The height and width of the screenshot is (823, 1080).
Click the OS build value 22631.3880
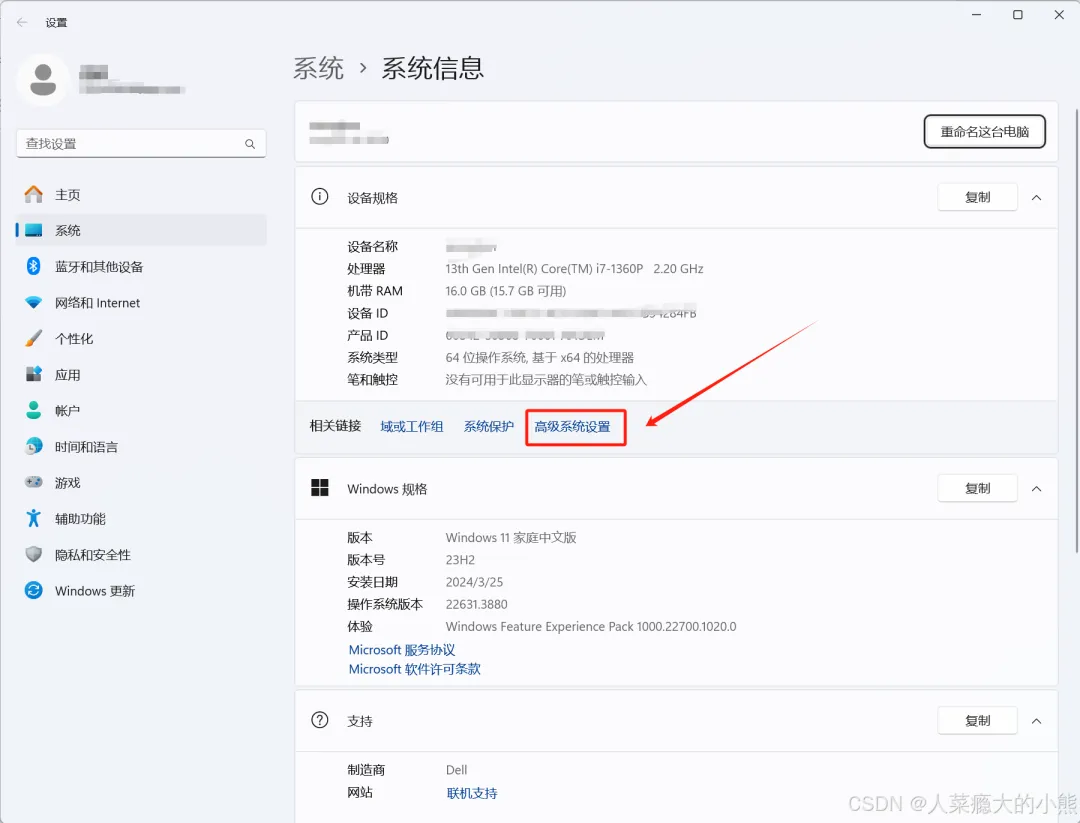tap(477, 604)
